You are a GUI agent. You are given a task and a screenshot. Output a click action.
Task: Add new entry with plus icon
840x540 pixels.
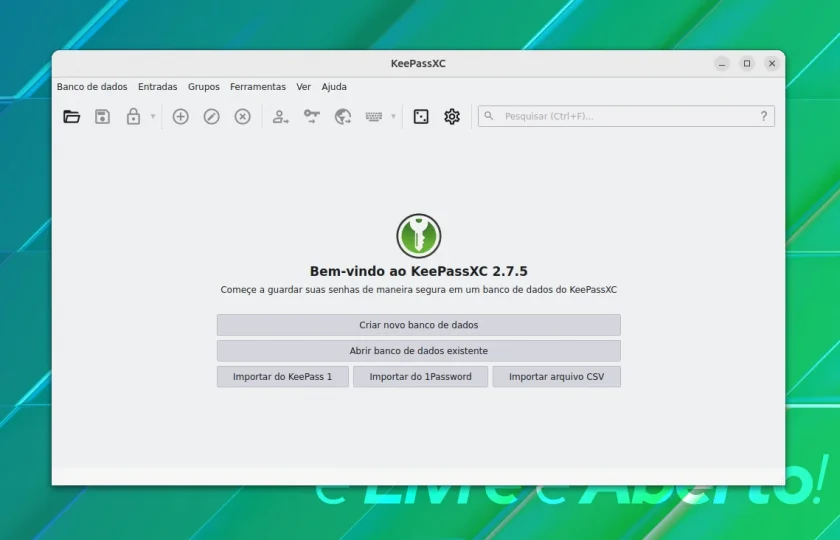point(181,116)
